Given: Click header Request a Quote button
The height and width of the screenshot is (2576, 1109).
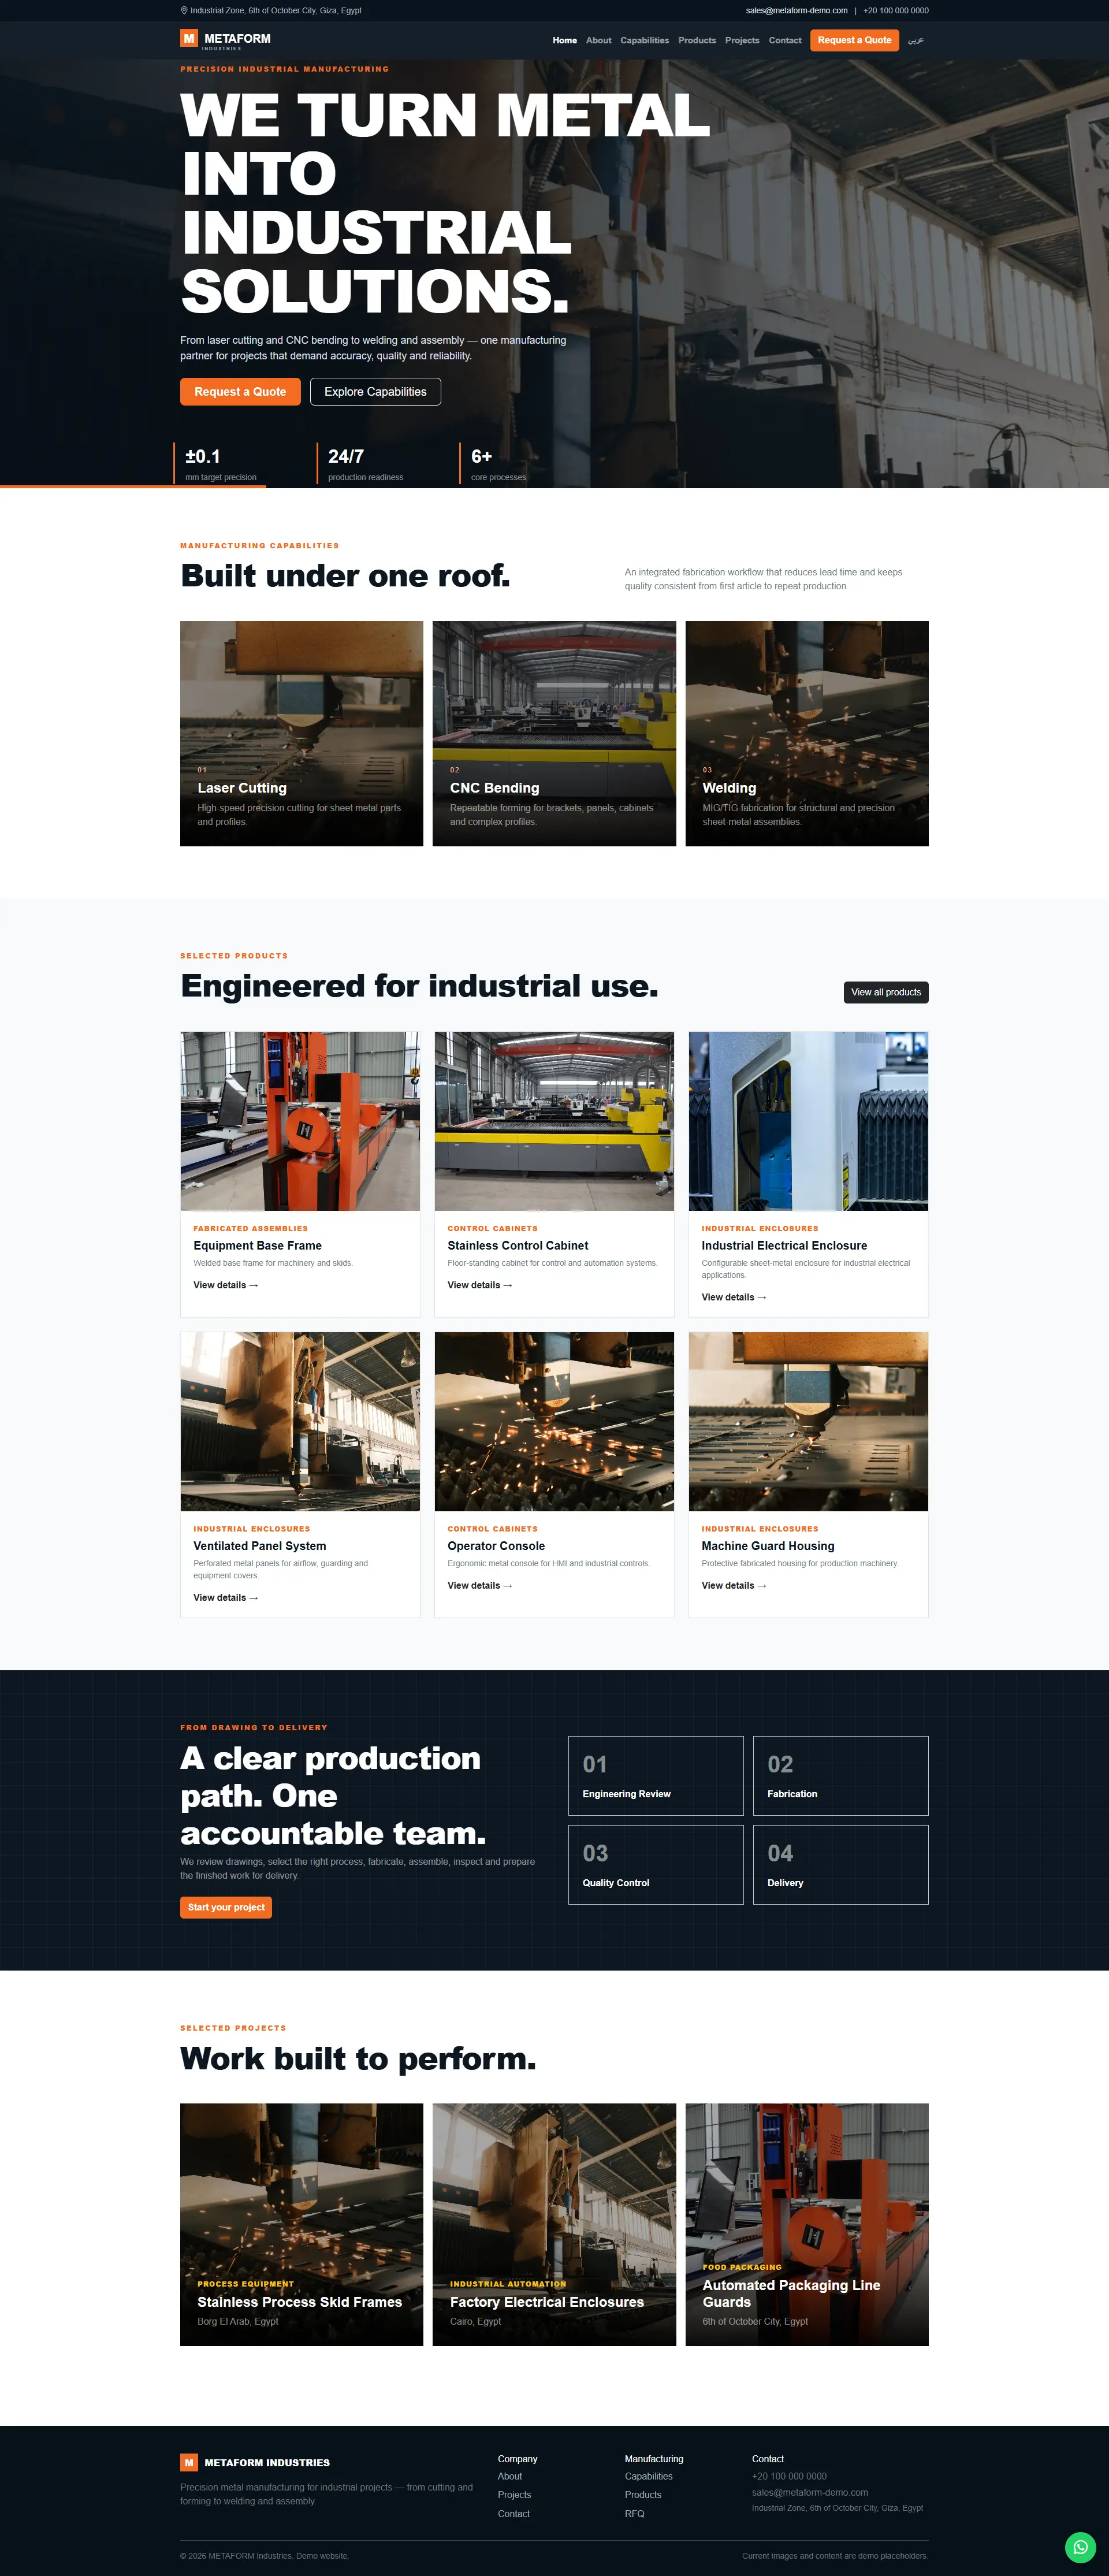Looking at the screenshot, I should click(854, 40).
